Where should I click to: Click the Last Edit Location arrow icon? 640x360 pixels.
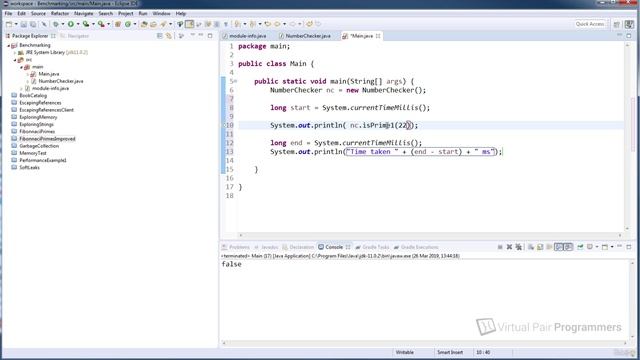pyautogui.click(x=267, y=24)
